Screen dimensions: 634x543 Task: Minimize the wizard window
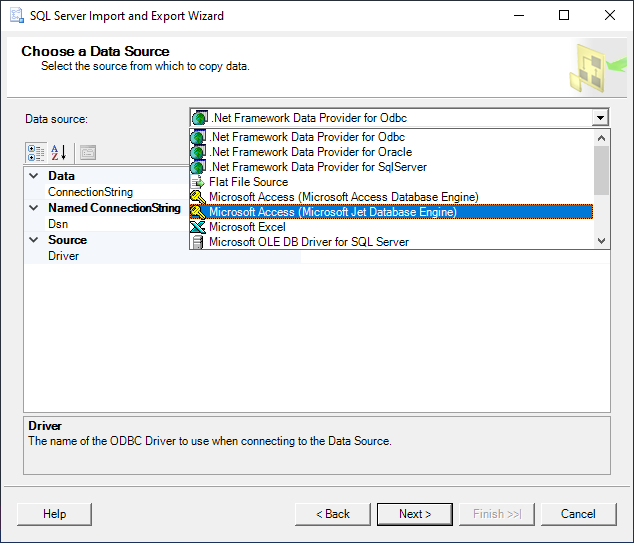click(x=519, y=15)
